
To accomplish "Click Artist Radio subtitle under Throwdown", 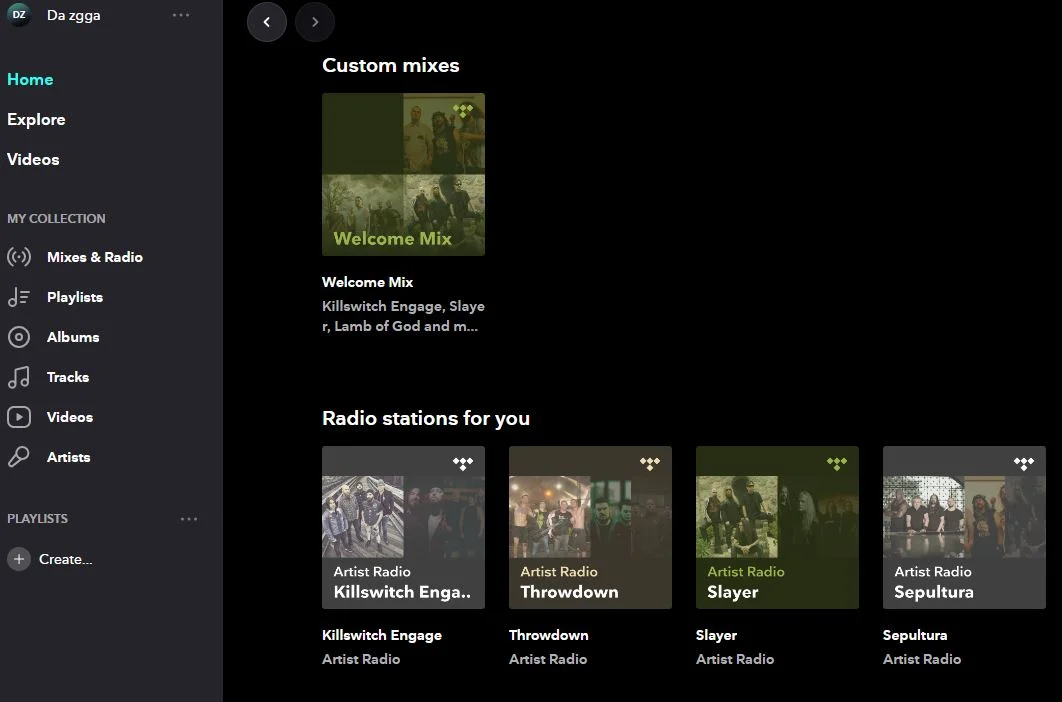I will point(548,659).
